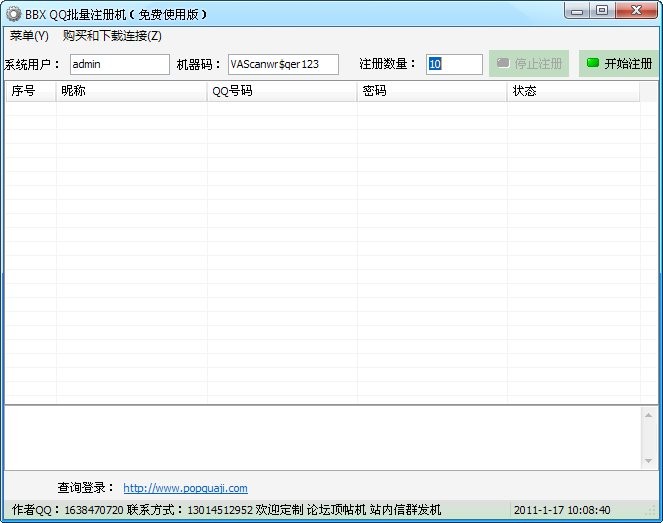This screenshot has height=523, width=663.
Task: Close the BBX QQ批量注册机 window
Action: coord(636,11)
